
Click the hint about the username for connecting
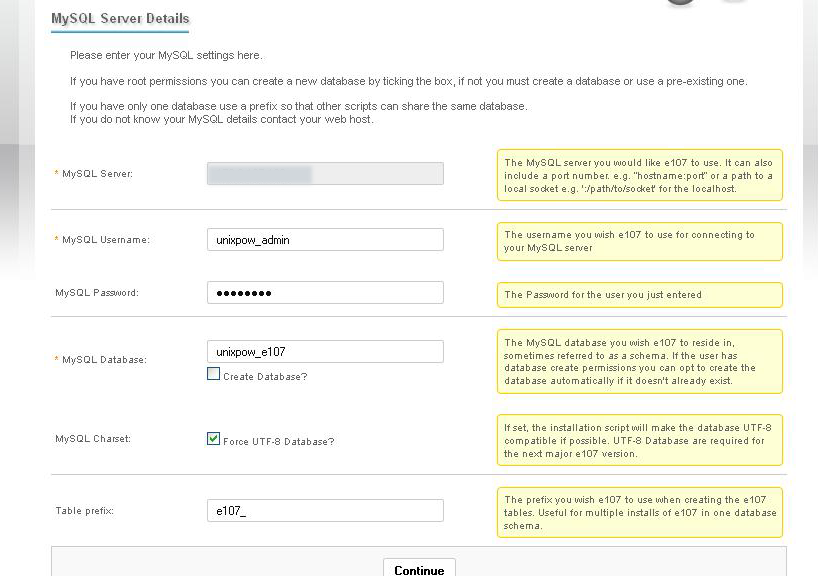640,241
